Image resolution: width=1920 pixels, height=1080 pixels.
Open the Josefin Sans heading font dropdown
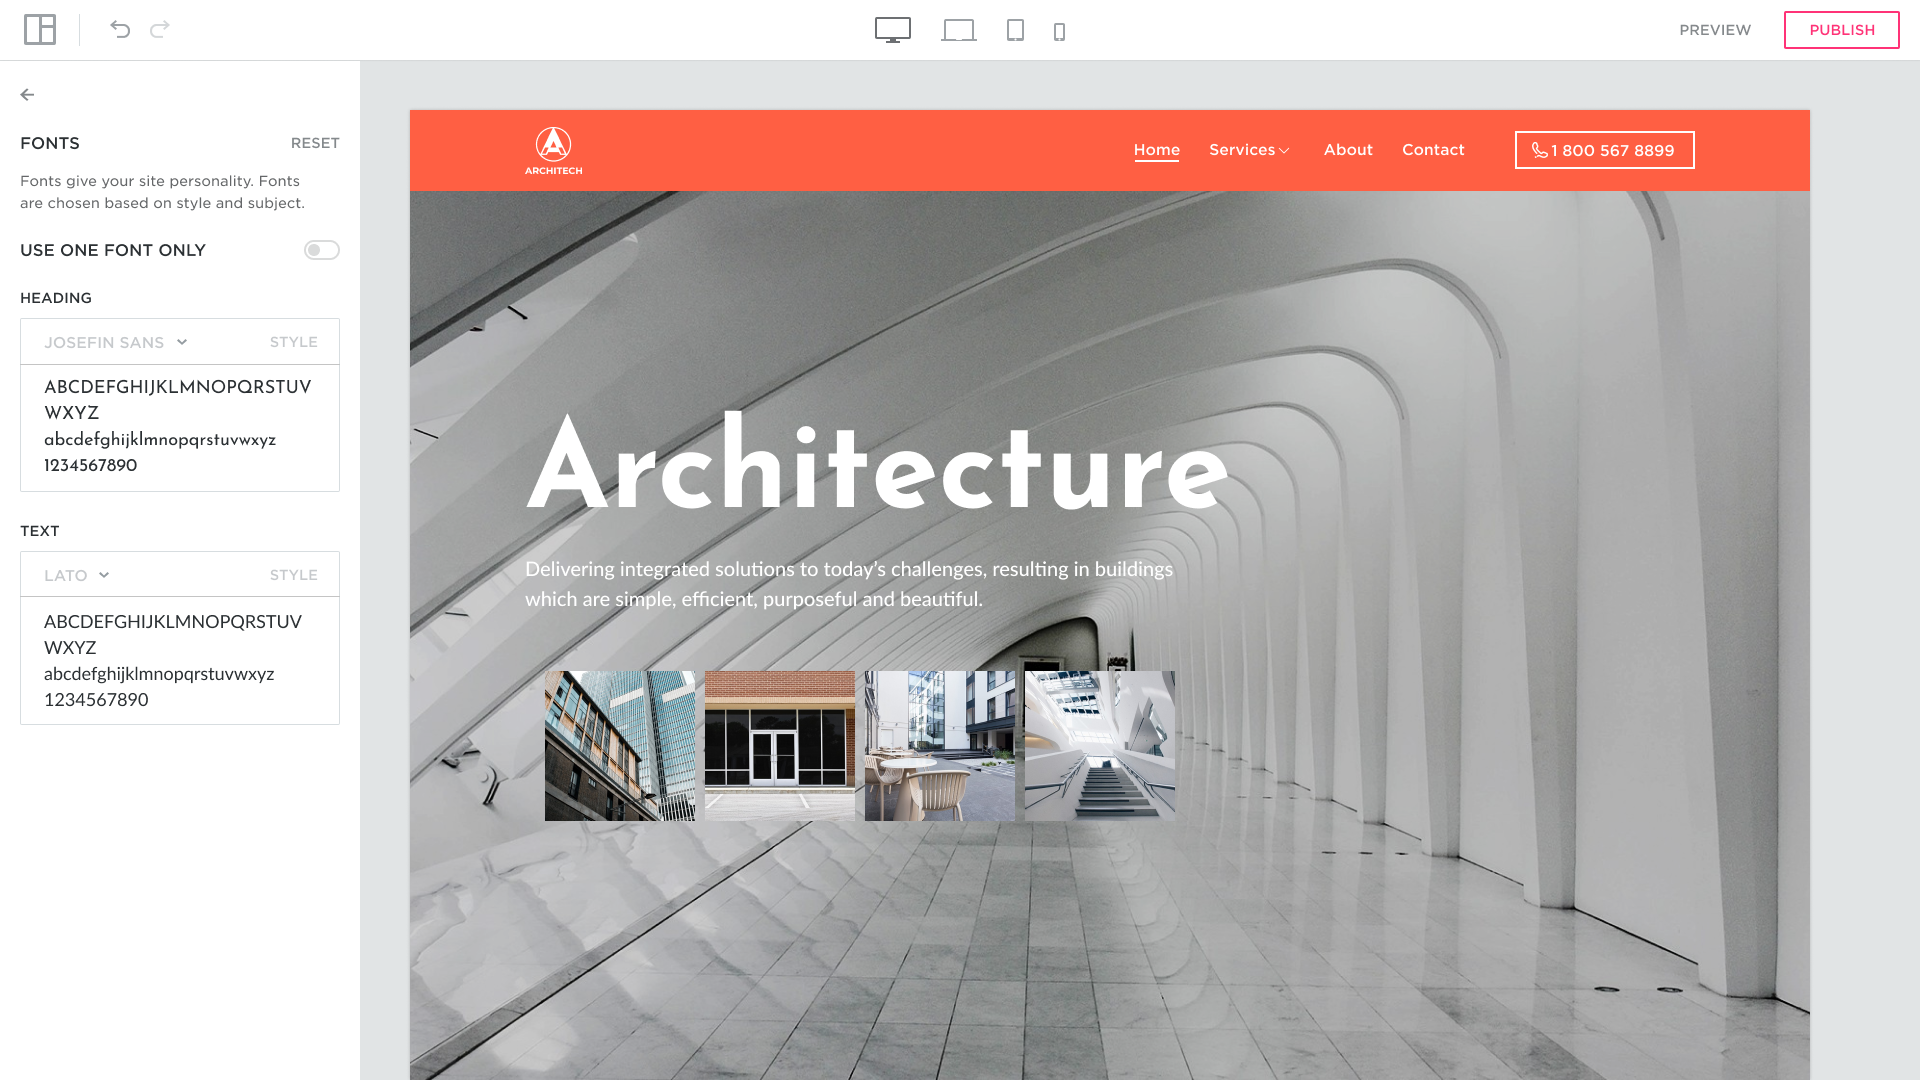tap(116, 342)
